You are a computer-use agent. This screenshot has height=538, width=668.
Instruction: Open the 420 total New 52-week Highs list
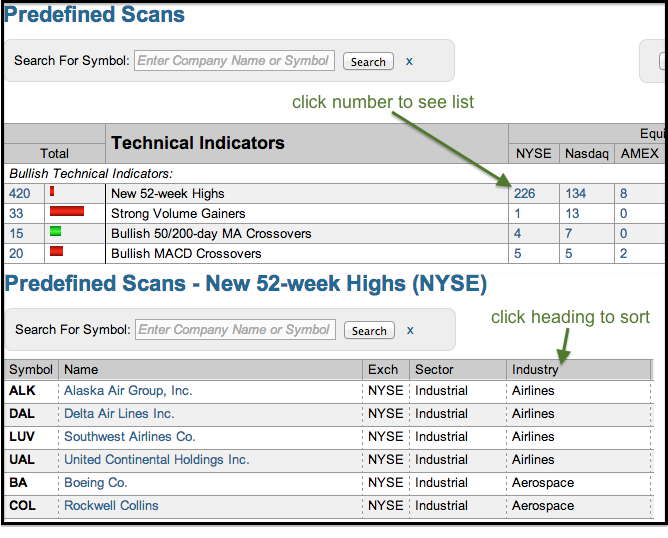coord(20,193)
